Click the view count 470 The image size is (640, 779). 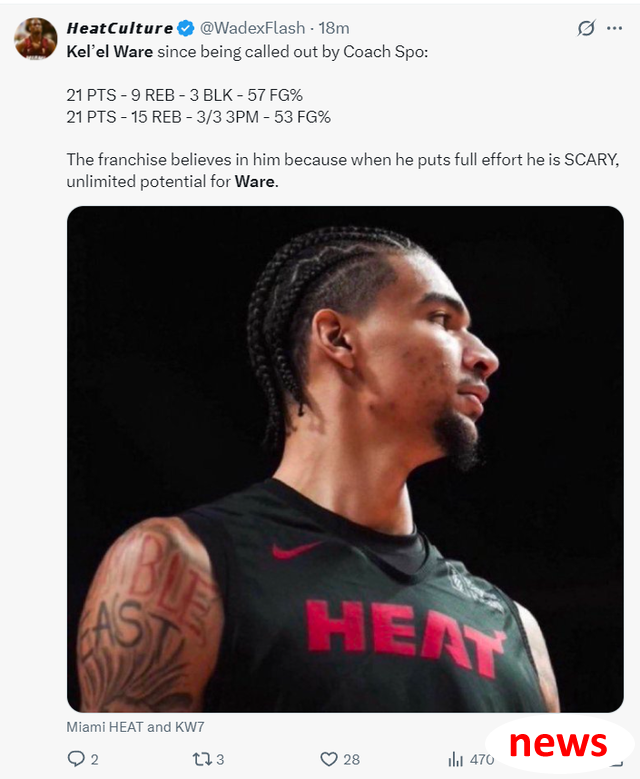(481, 759)
